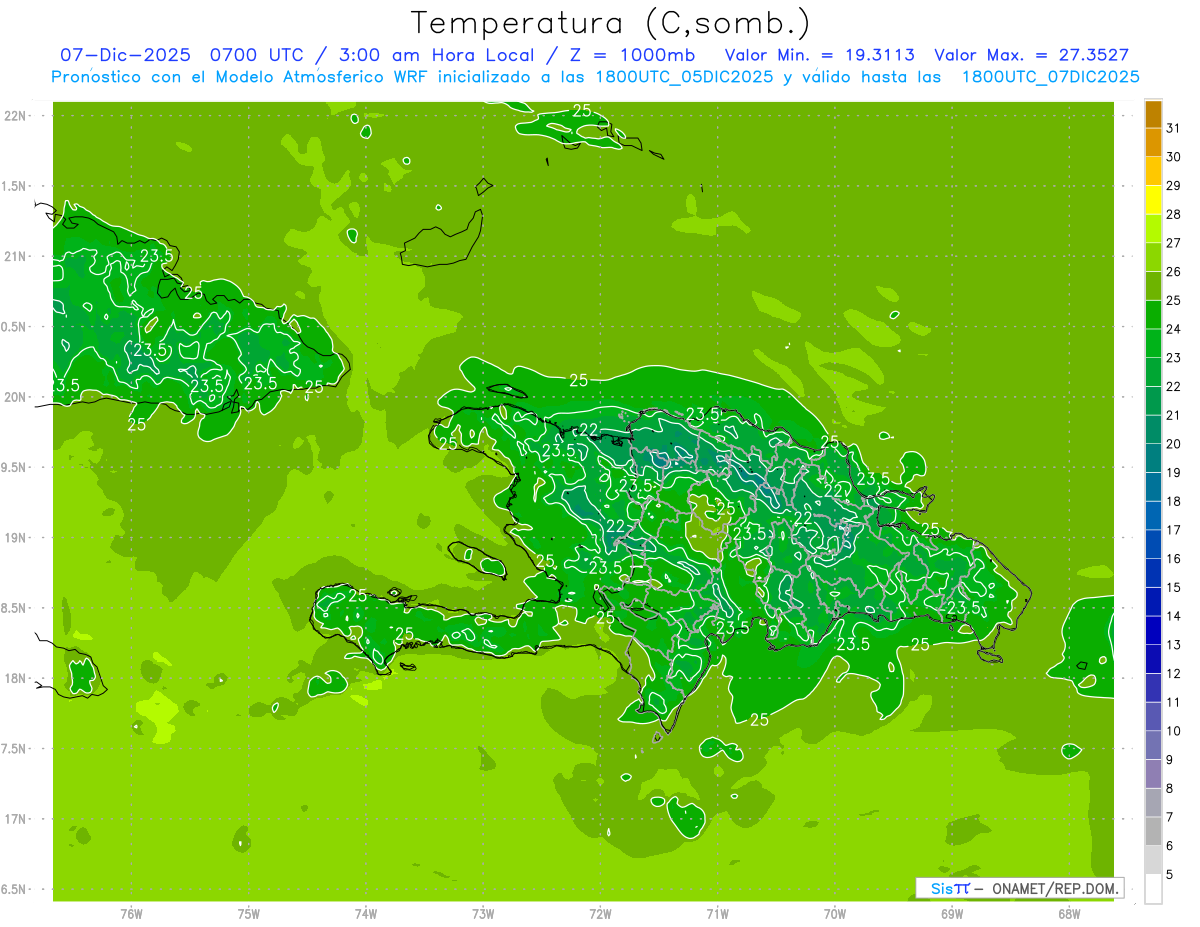The width and height of the screenshot is (1200, 927).
Task: Click the partial "1.5N" latitude label
Action: (15, 186)
